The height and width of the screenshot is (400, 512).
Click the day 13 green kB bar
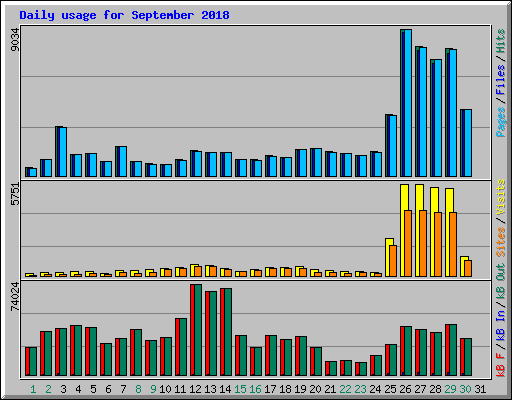tap(213, 333)
